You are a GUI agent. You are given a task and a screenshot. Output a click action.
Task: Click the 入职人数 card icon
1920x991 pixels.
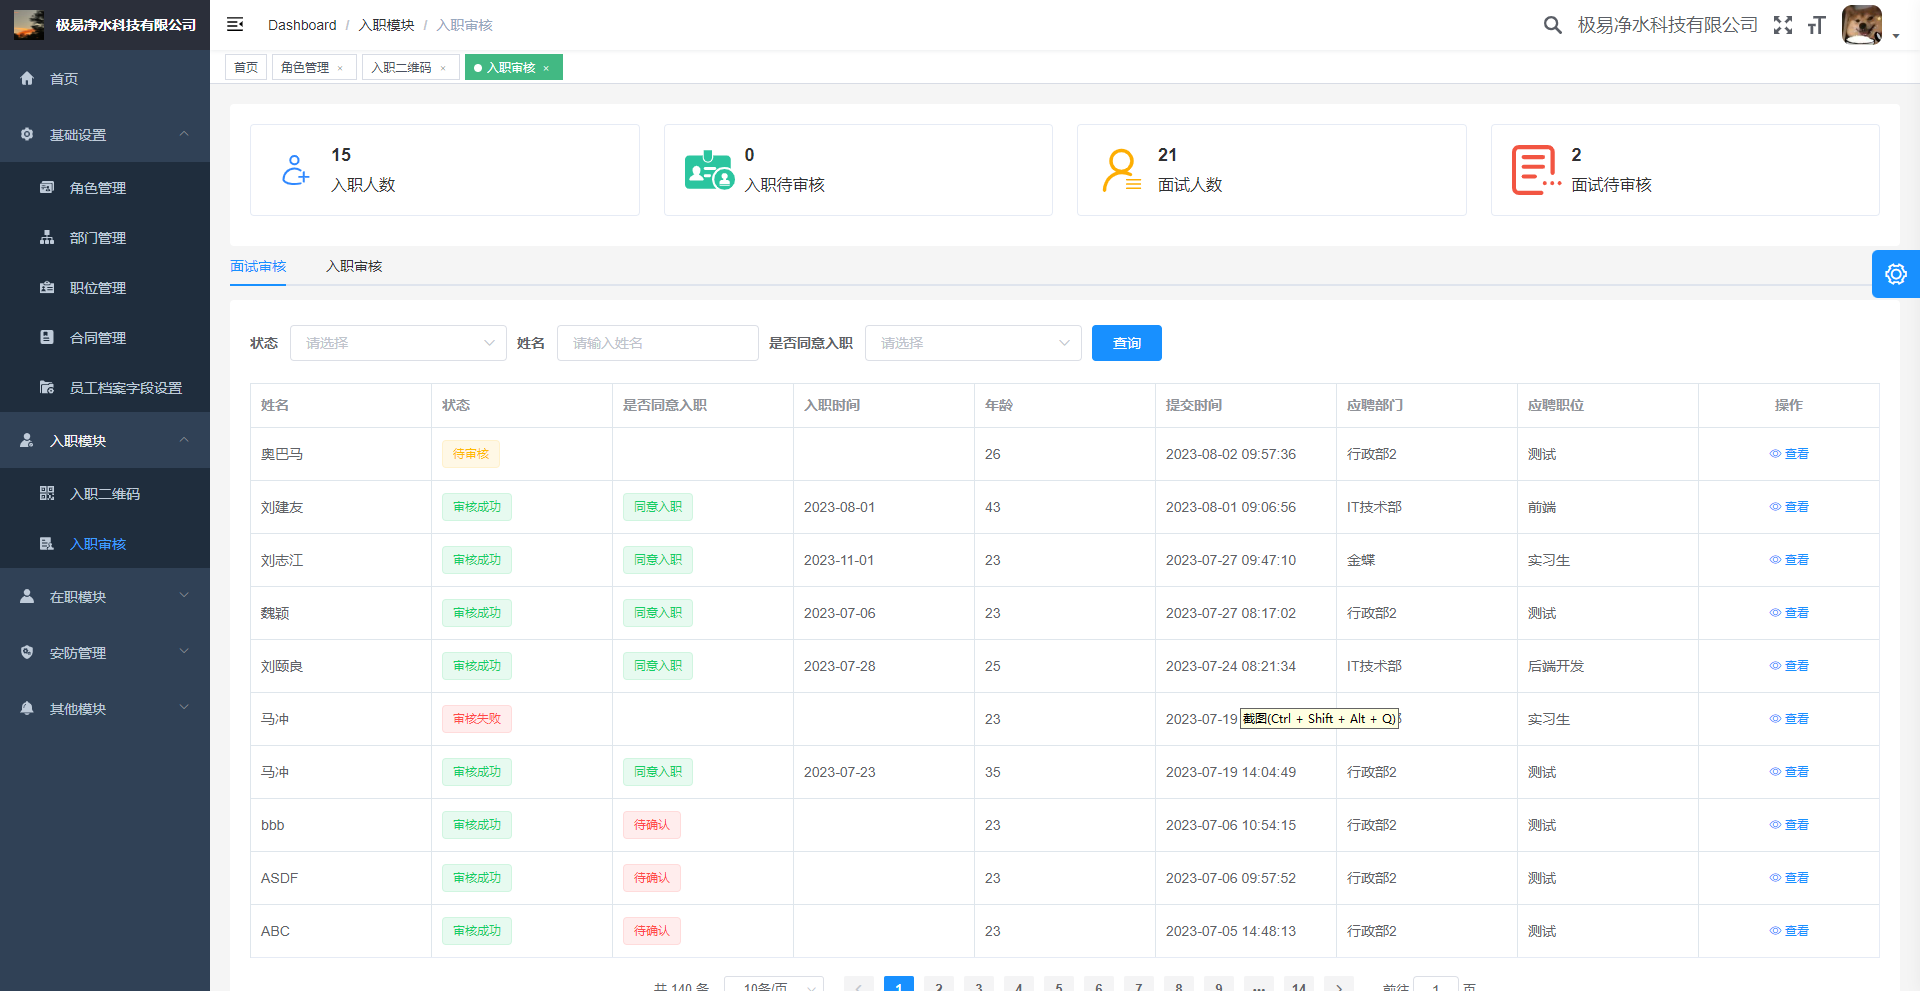click(x=295, y=170)
